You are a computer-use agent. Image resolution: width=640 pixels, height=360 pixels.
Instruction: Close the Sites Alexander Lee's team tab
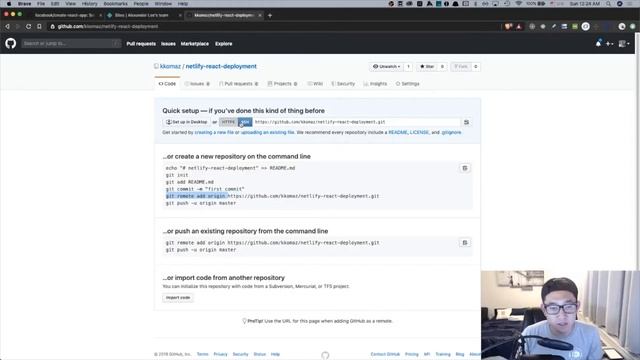point(180,16)
